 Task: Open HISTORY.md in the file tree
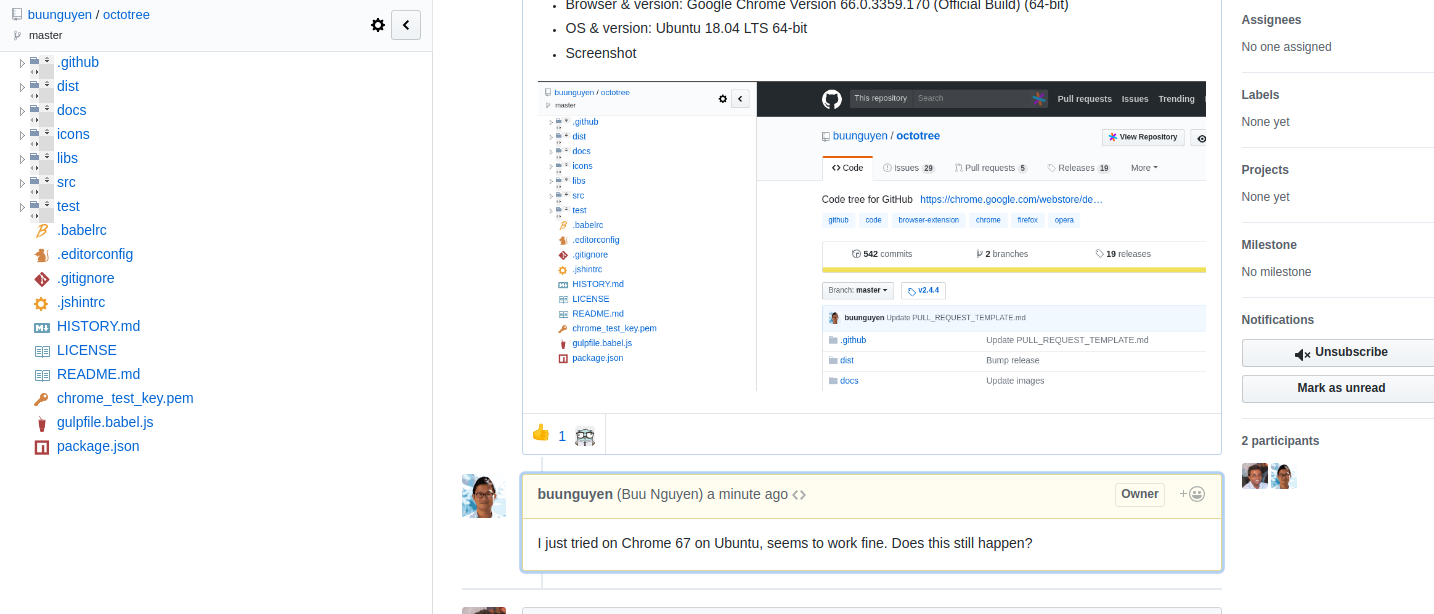tap(98, 326)
